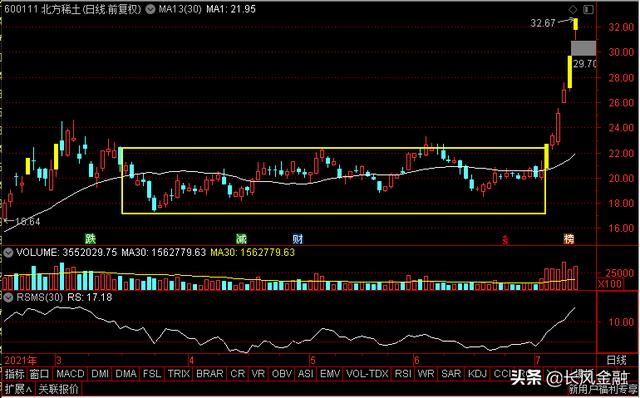Click the 榜 event marker
The width and height of the screenshot is (640, 398).
tap(569, 238)
